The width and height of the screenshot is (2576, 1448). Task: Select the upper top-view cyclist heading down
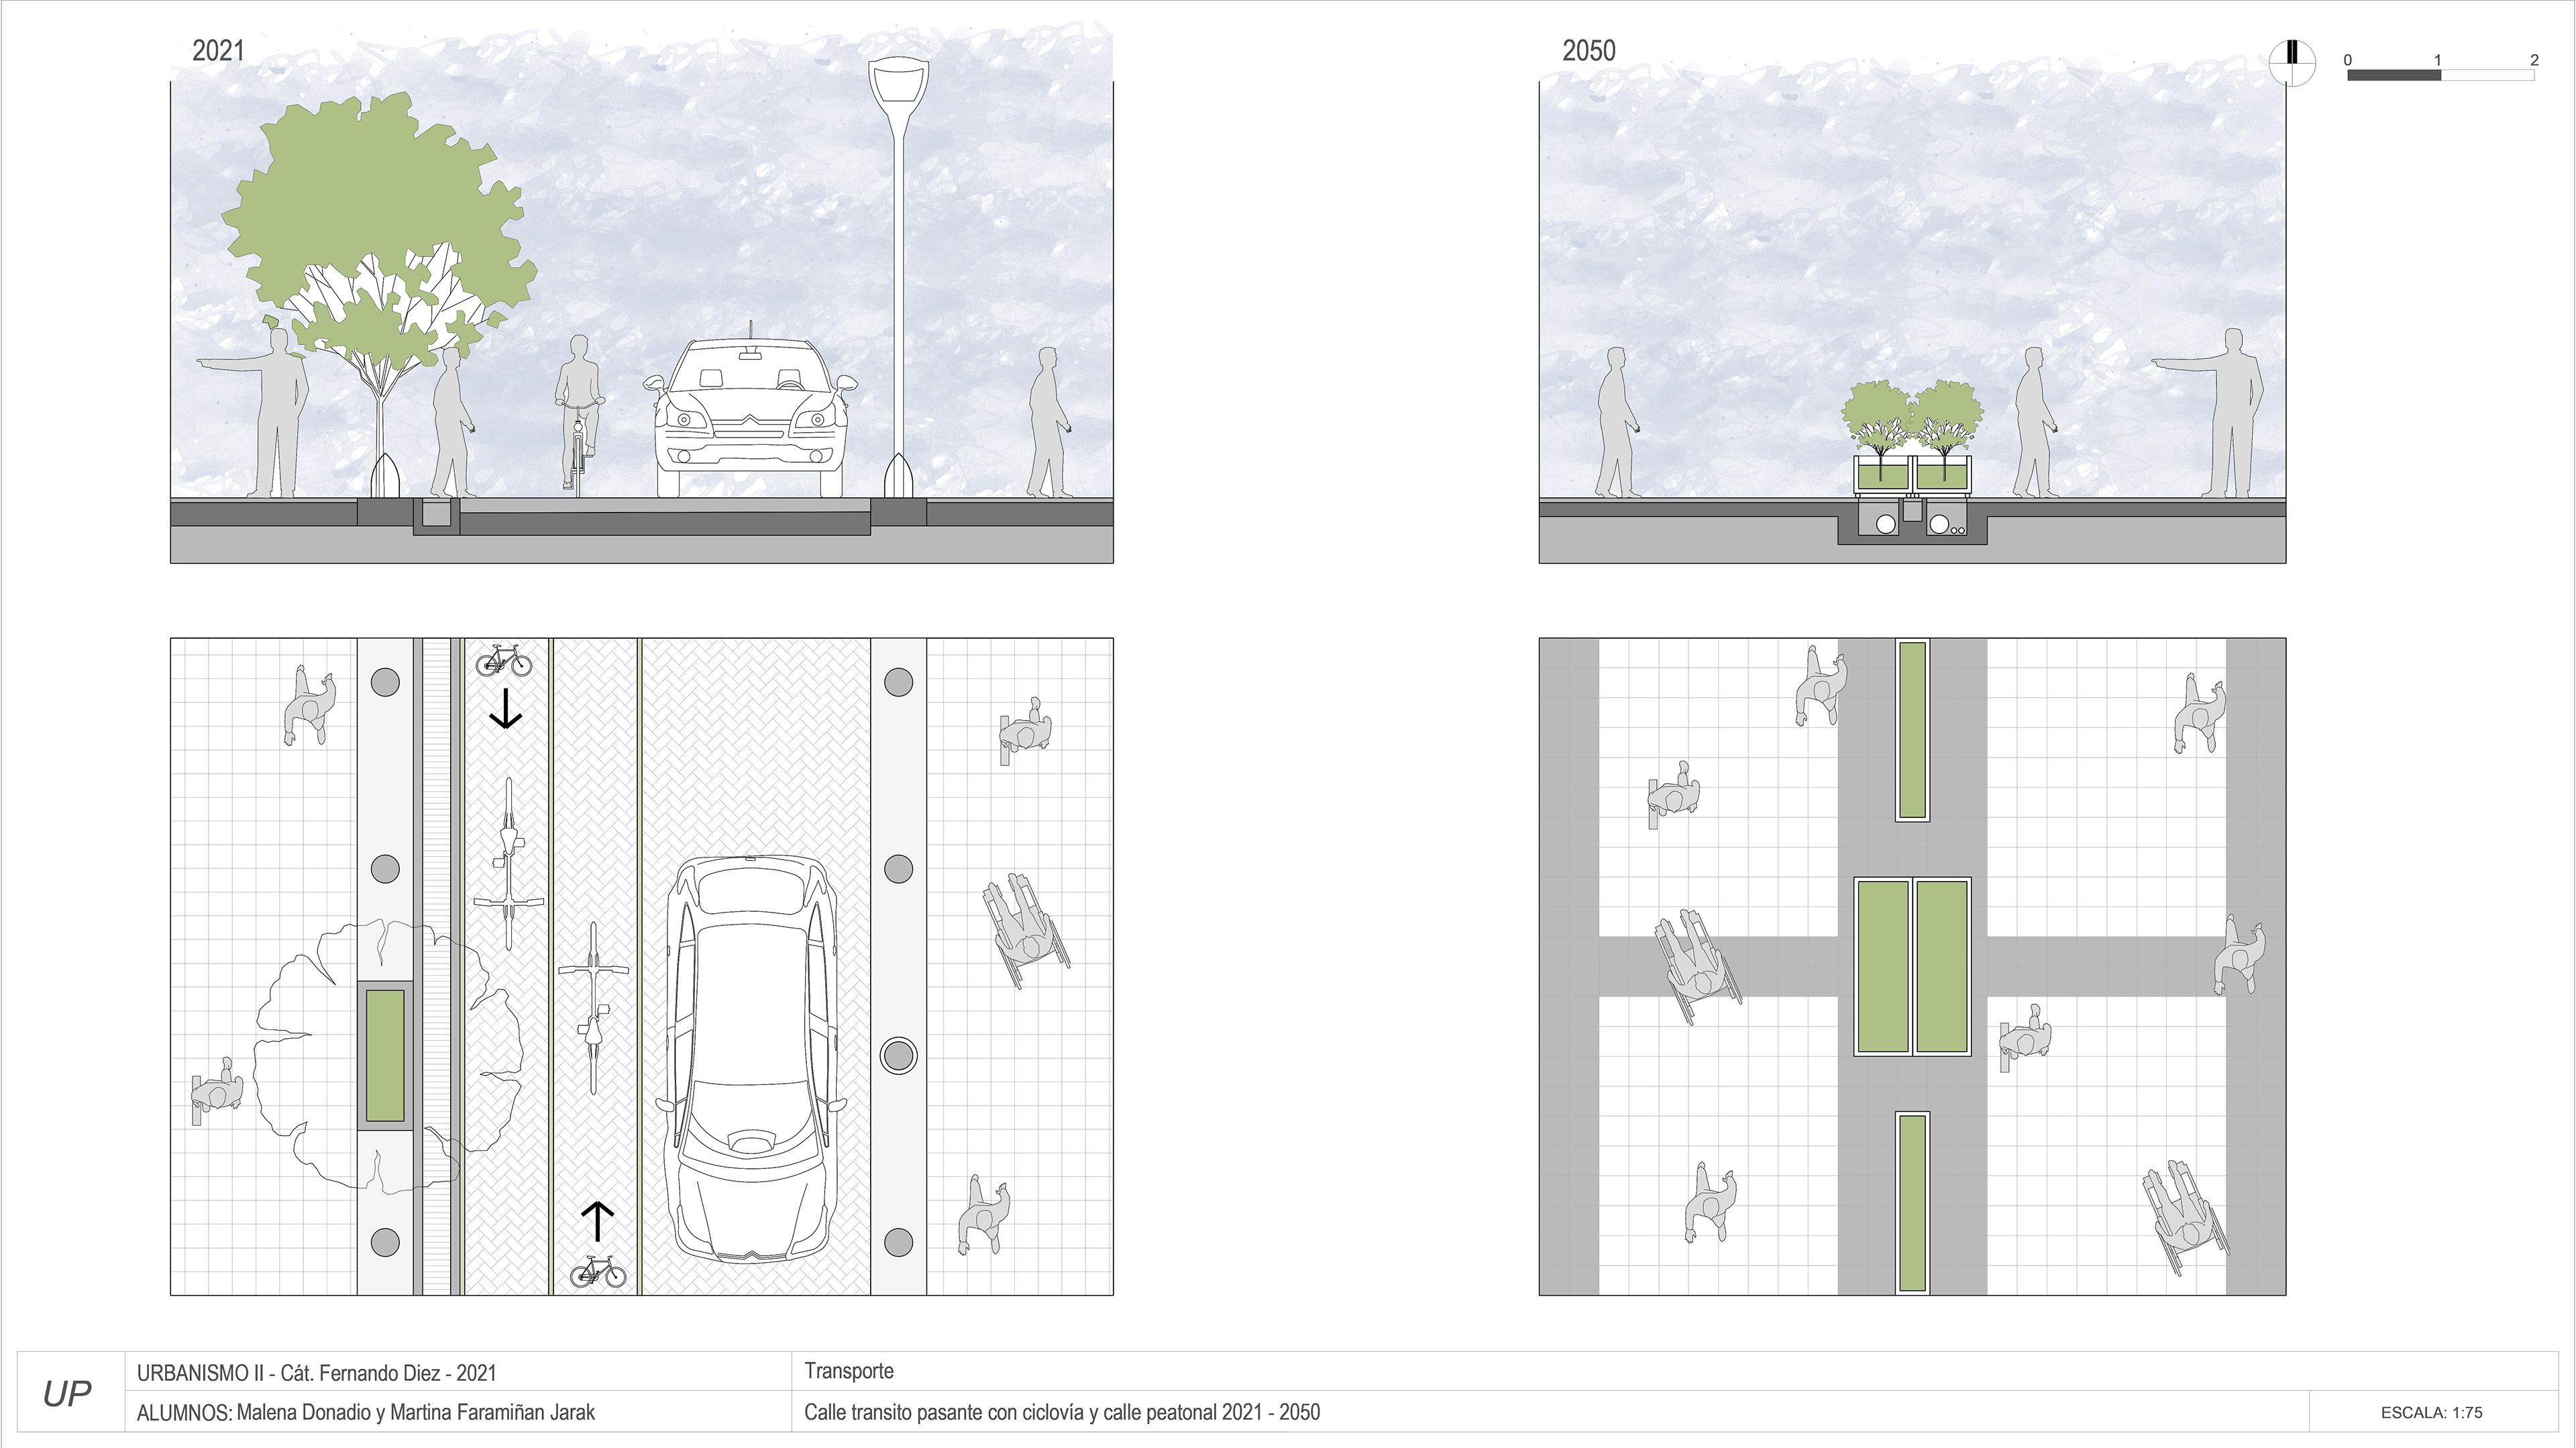[510, 863]
